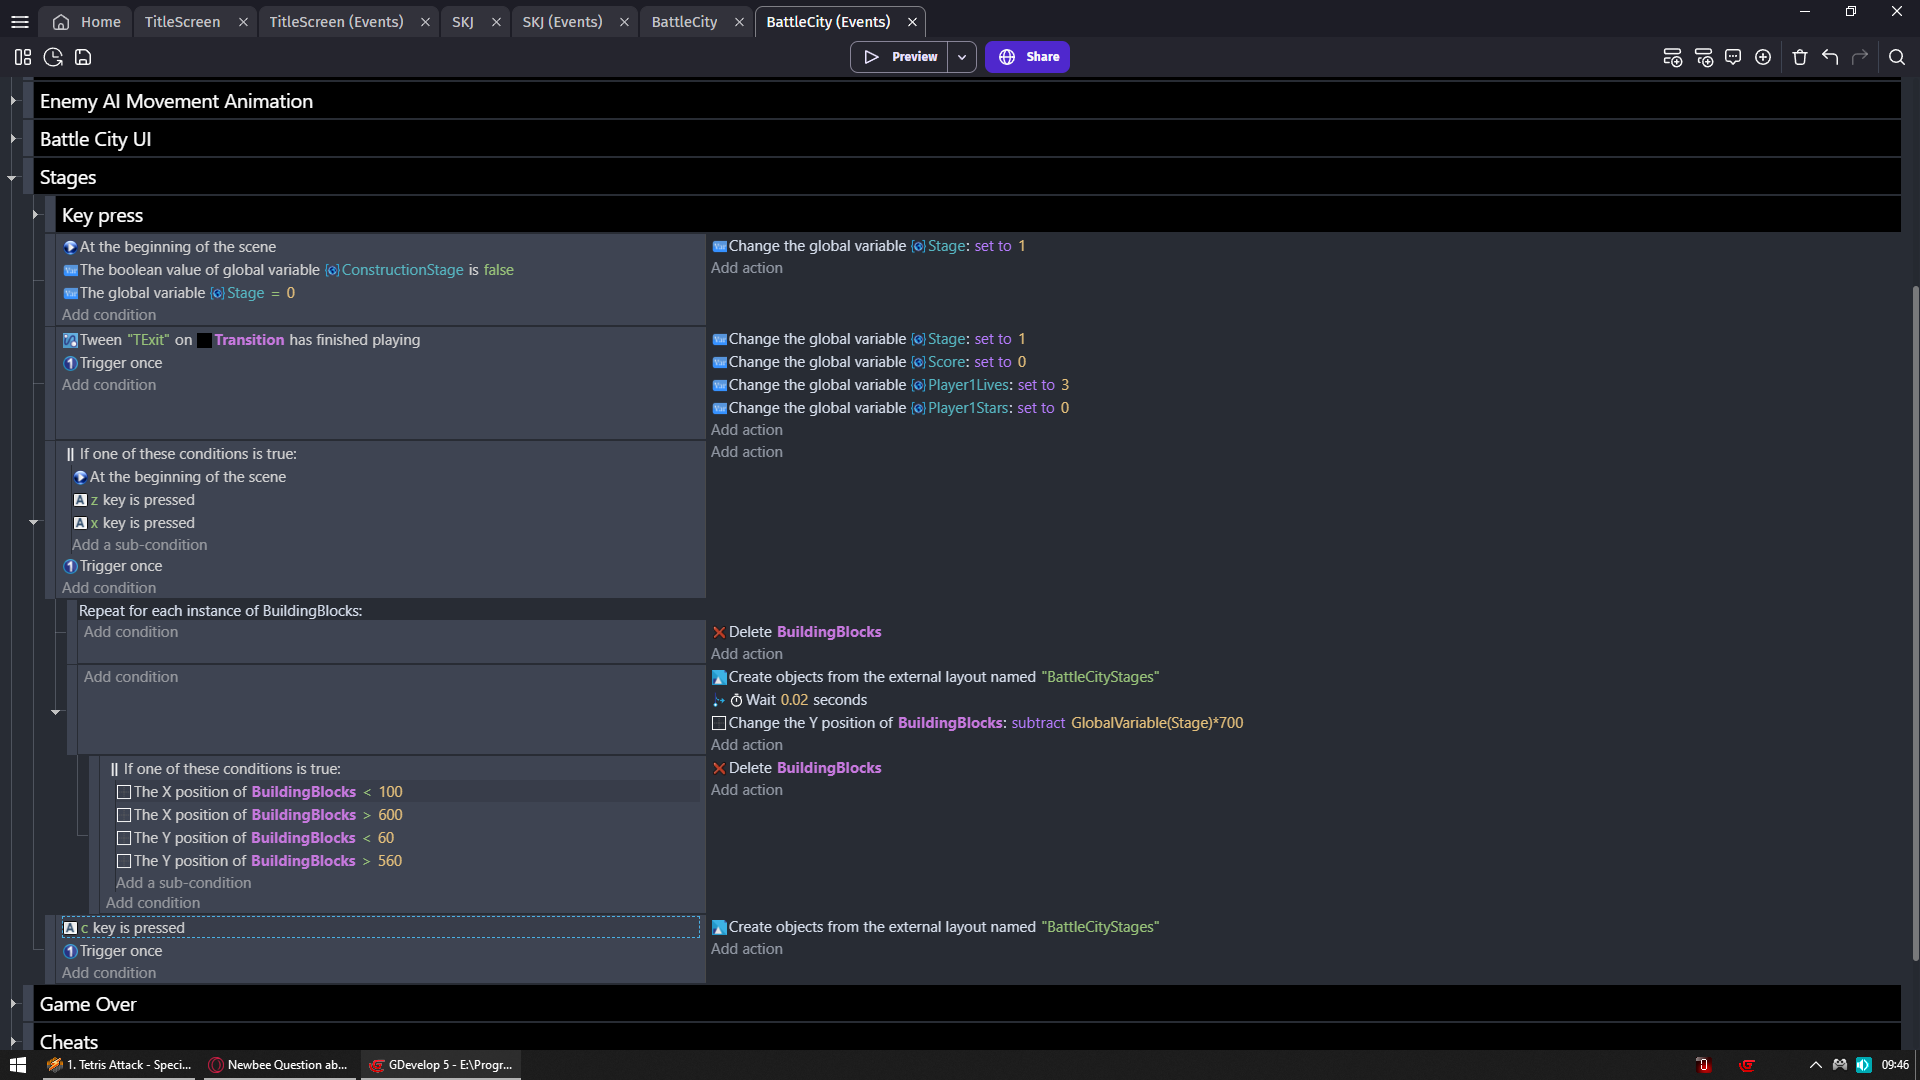
Task: Click Add action below Delete BuildingBlocks
Action: 746,654
